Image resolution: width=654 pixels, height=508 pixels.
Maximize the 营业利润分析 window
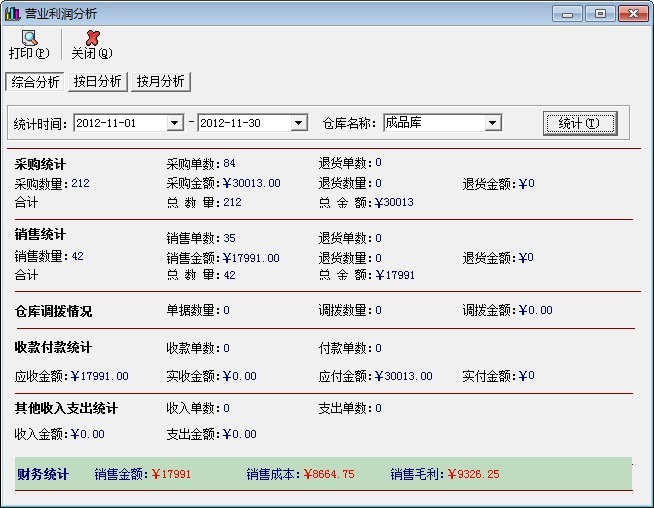(x=600, y=13)
